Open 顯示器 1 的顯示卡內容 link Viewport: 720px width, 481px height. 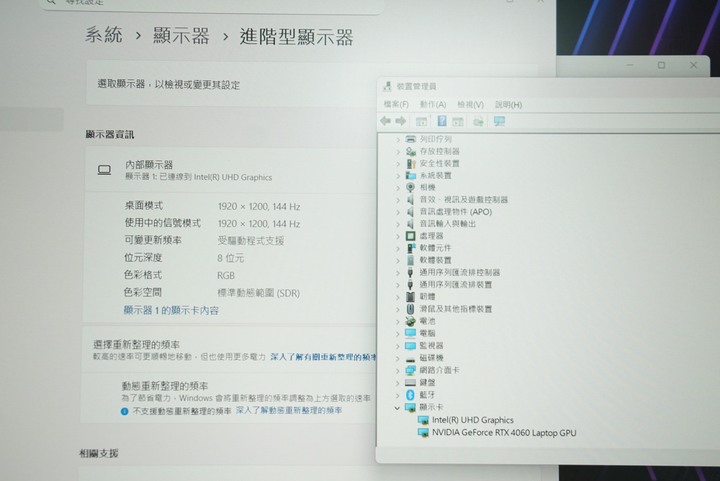pyautogui.click(x=170, y=311)
